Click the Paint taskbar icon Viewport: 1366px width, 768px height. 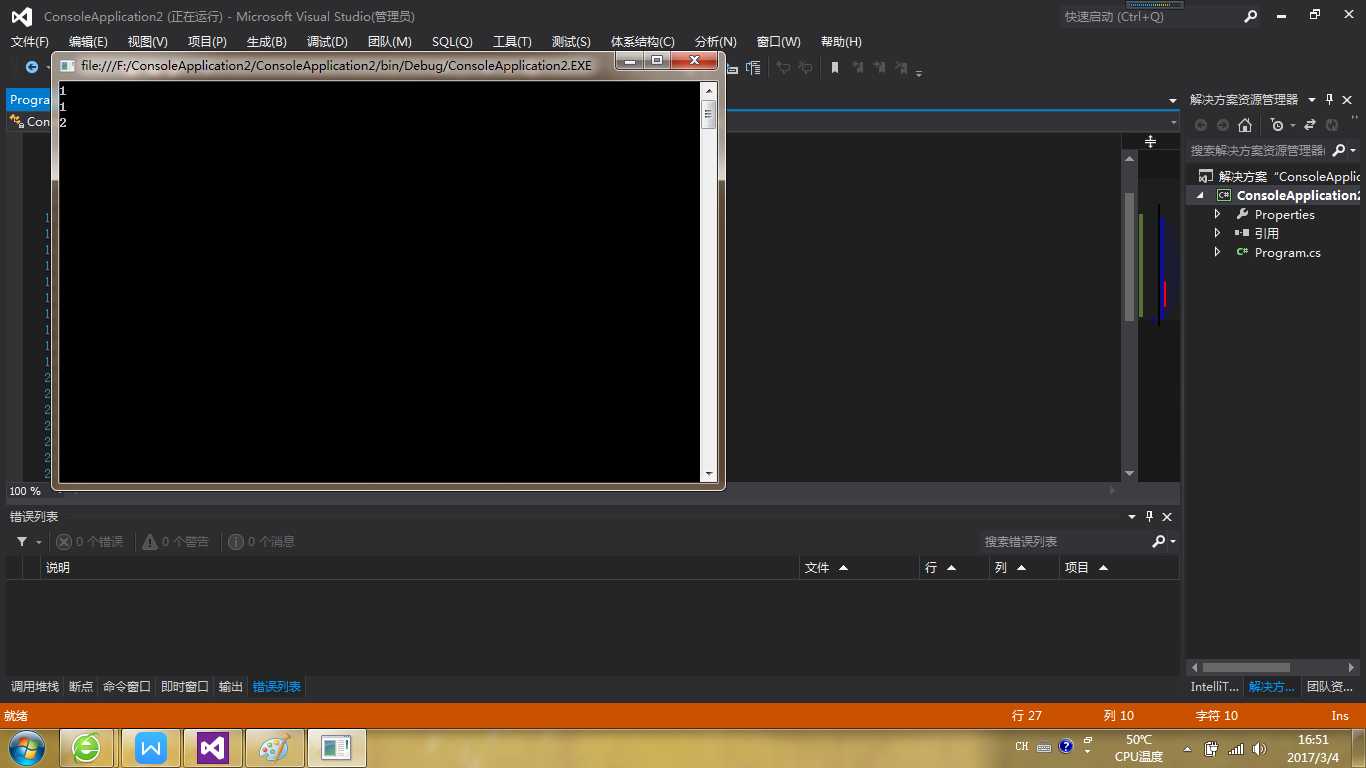click(273, 748)
